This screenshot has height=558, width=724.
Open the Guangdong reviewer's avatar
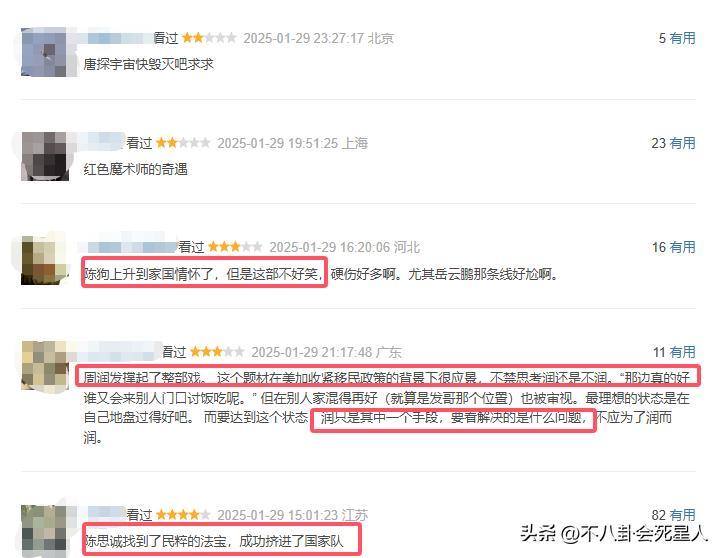(x=45, y=365)
